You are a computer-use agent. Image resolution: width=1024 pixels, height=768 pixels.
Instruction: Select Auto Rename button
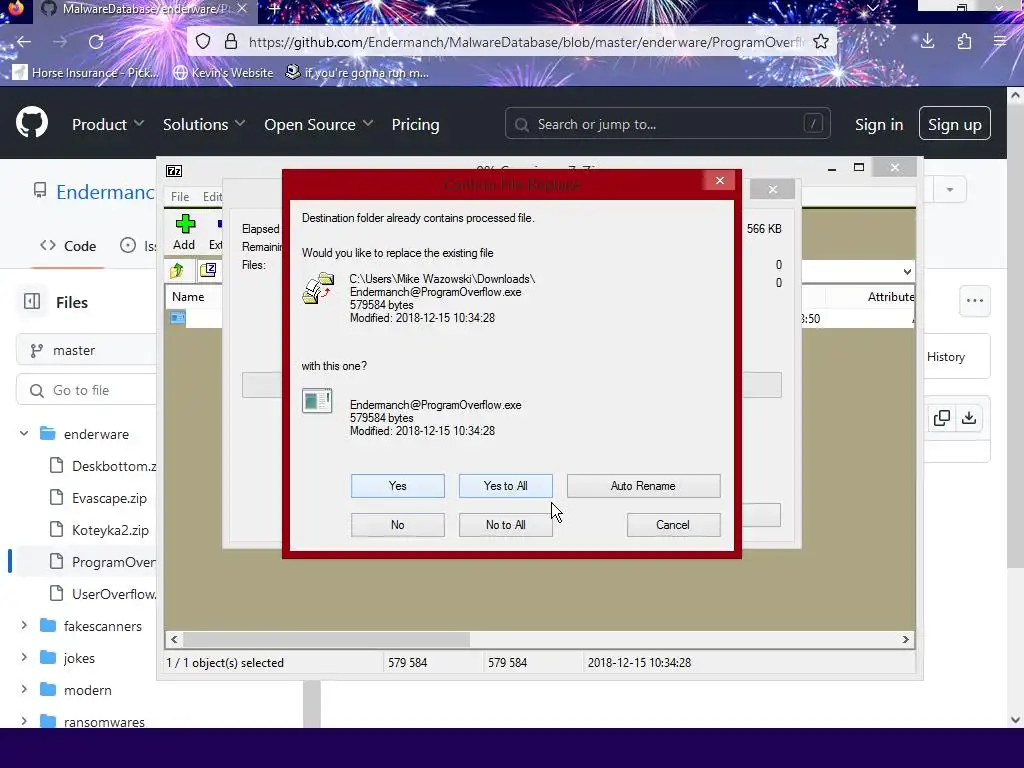click(643, 486)
